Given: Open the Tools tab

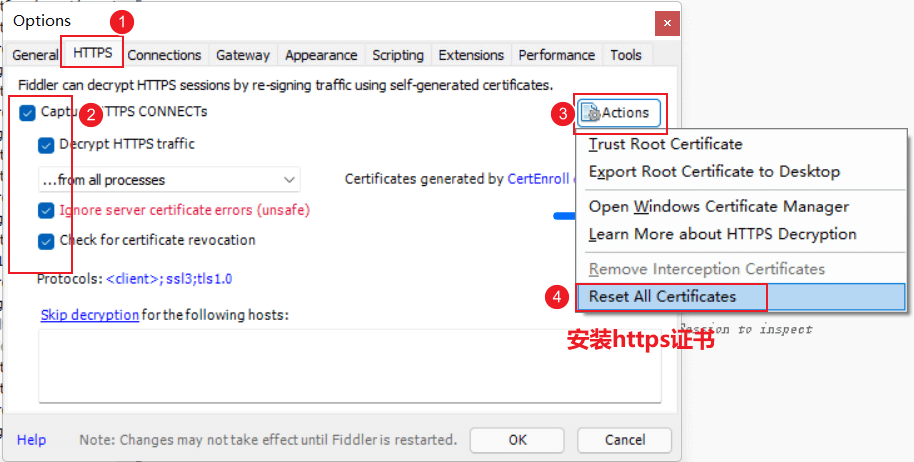Looking at the screenshot, I should click(x=626, y=55).
